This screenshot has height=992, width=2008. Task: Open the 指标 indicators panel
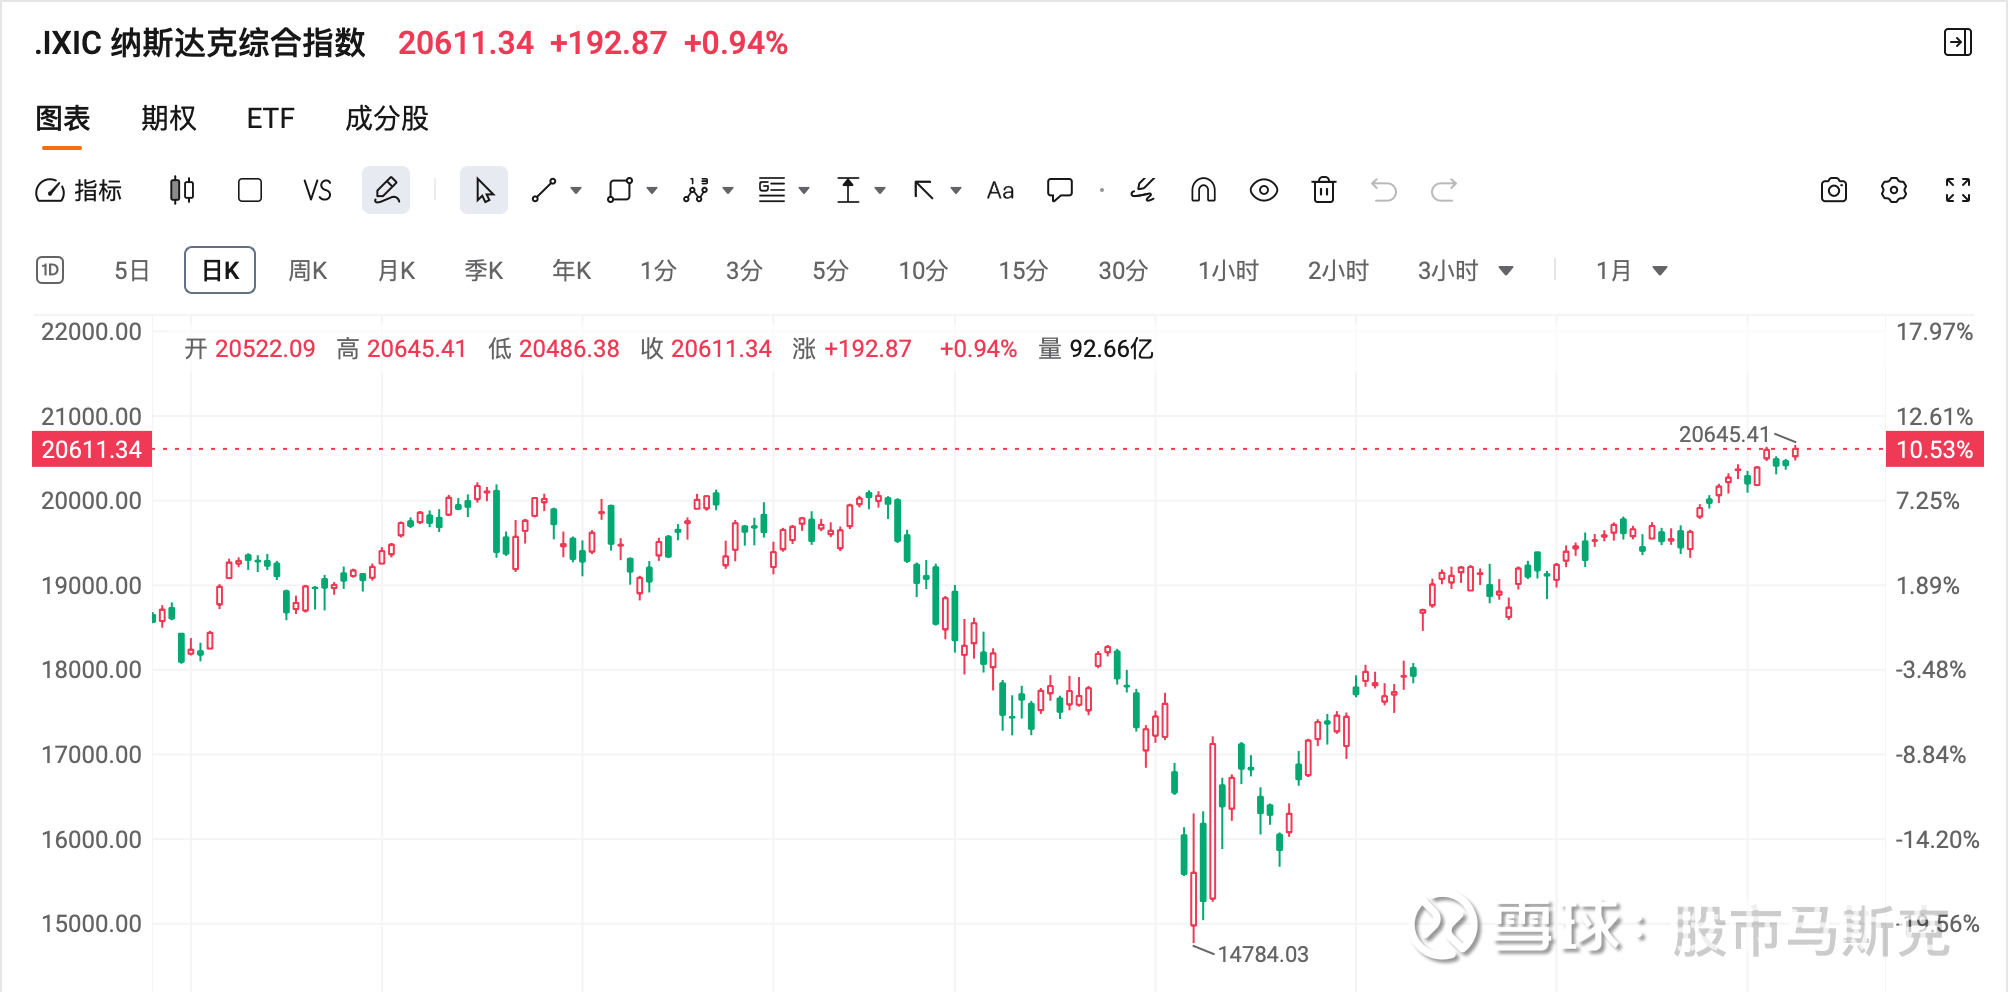pos(79,190)
